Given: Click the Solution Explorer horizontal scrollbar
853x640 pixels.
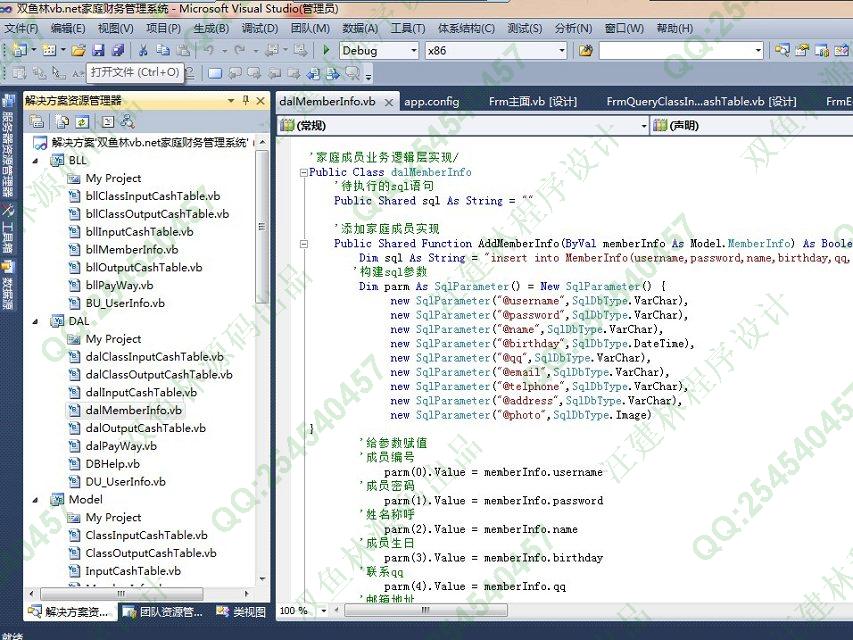Looking at the screenshot, I should point(122,593).
